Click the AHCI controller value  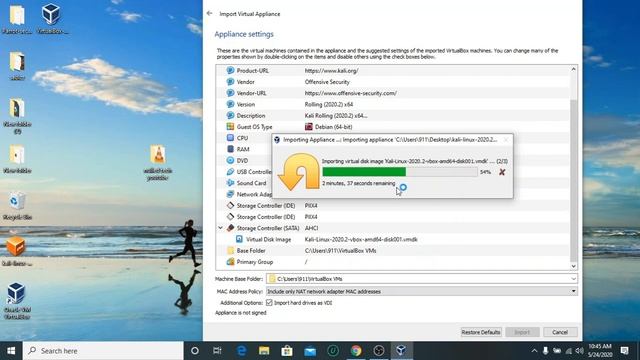pyautogui.click(x=311, y=228)
